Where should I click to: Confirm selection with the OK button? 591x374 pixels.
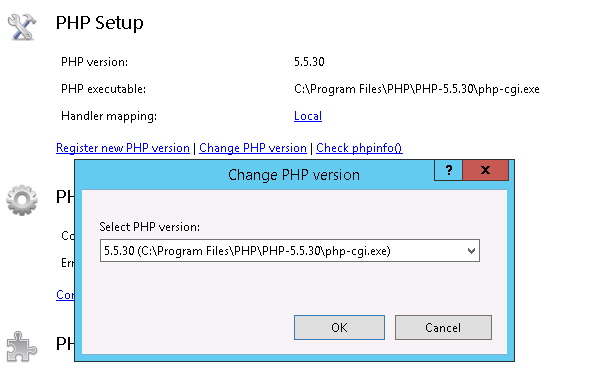[x=339, y=328]
